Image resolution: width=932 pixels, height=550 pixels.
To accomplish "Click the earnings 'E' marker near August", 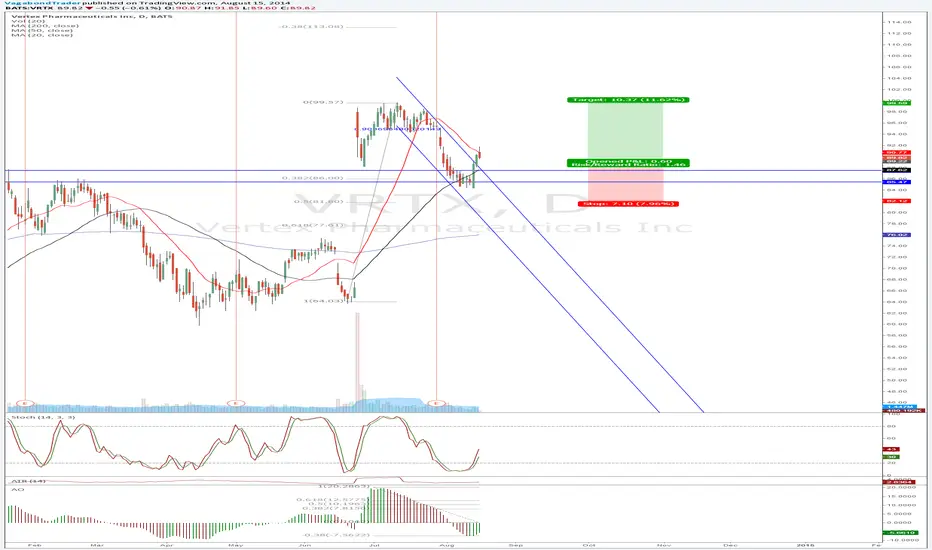I will tap(437, 403).
